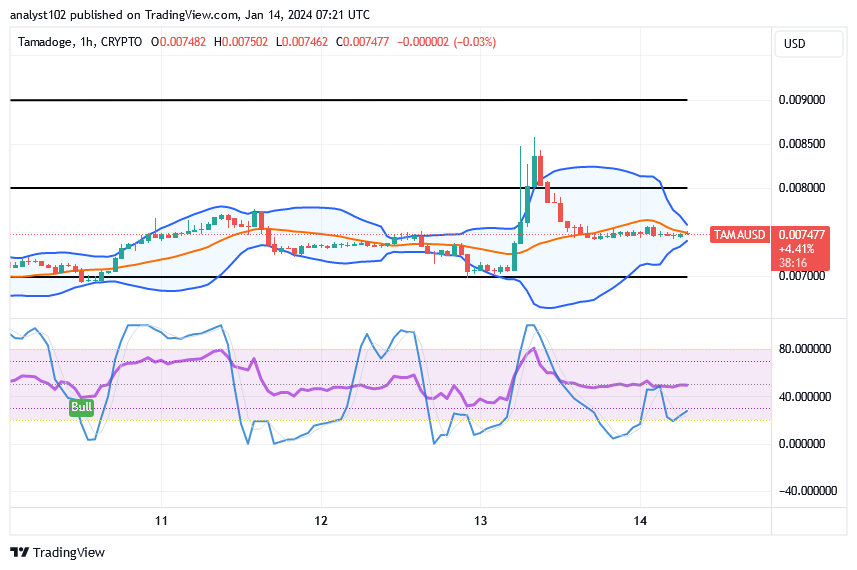This screenshot has height=570, width=857.
Task: Click the TradingView logo icon
Action: (19, 552)
